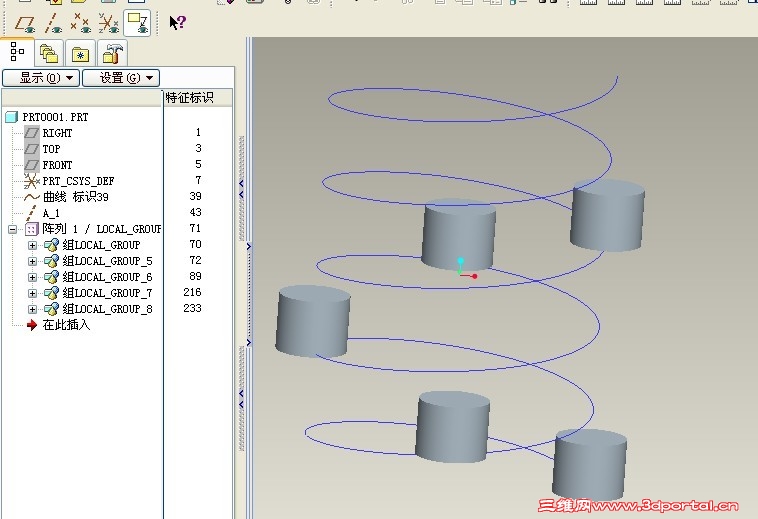Select the 组LOCAL_GROUP_5 tree row
Image resolution: width=758 pixels, height=519 pixels.
pyautogui.click(x=107, y=261)
